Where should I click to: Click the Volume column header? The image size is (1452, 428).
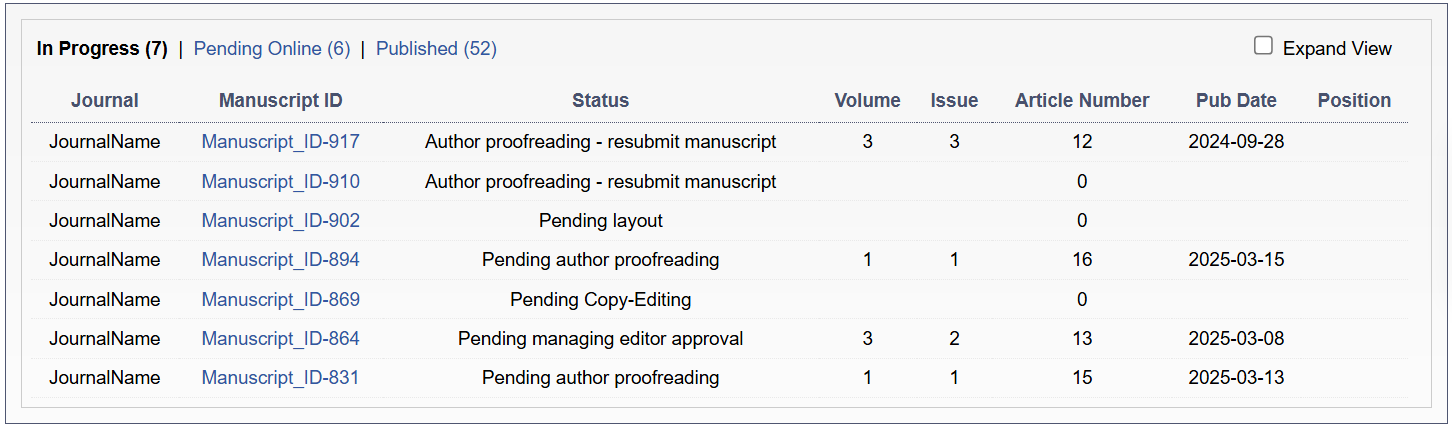(x=867, y=100)
